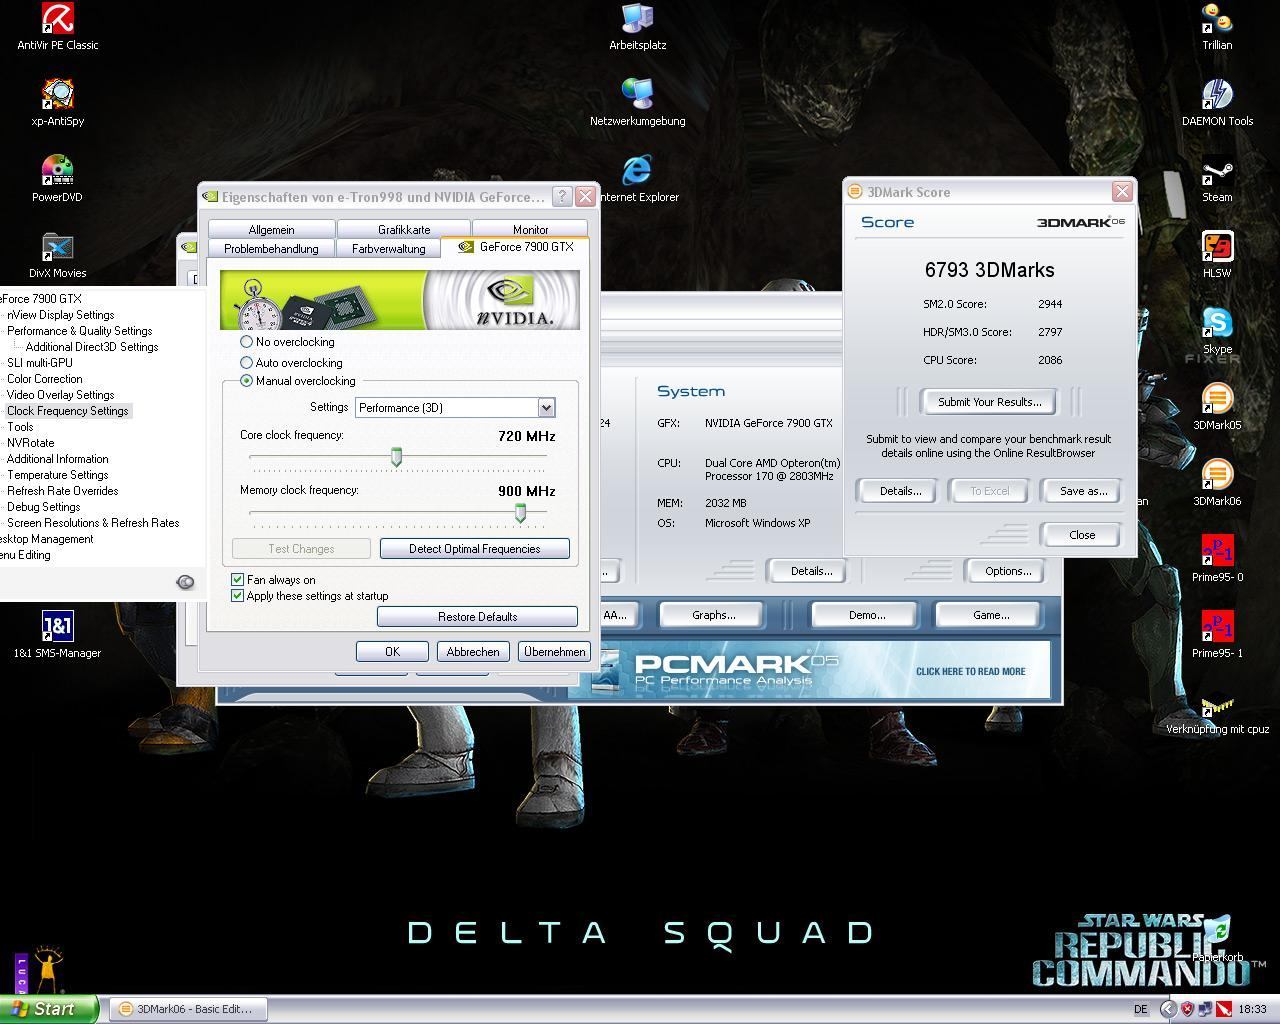
Task: Select Color Correction item
Action: pyautogui.click(x=45, y=379)
